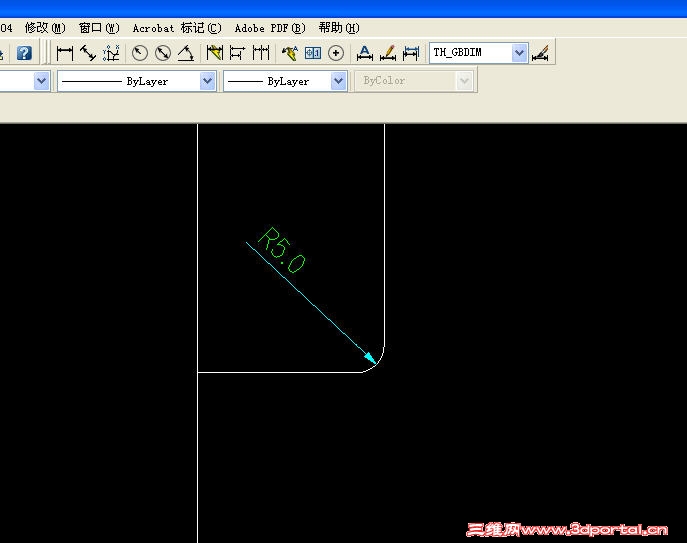Select the Linear Dimension tool
The width and height of the screenshot is (687, 543).
pyautogui.click(x=65, y=53)
